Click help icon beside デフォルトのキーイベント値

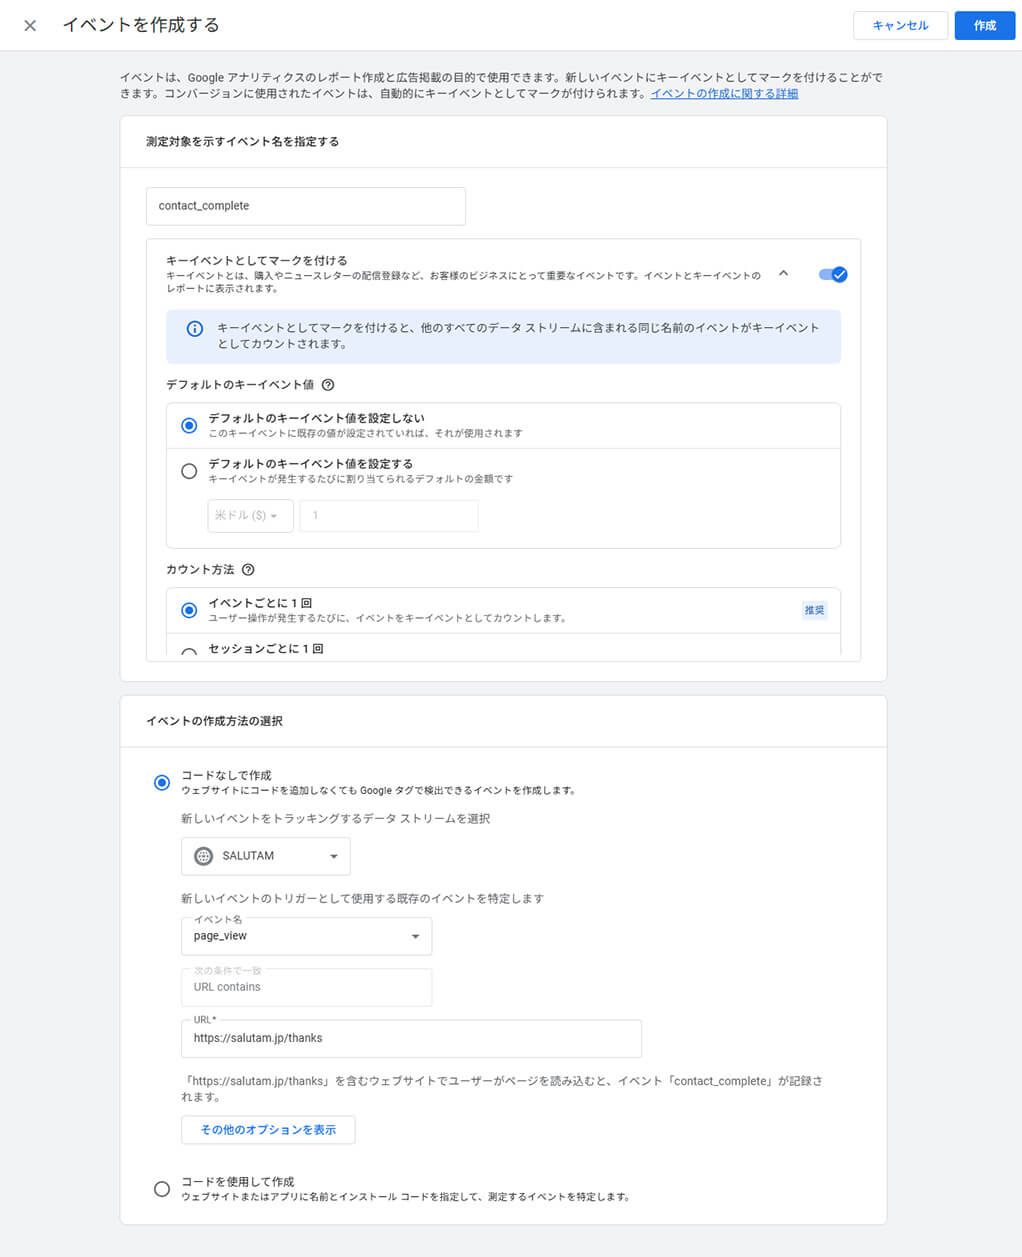tap(328, 385)
